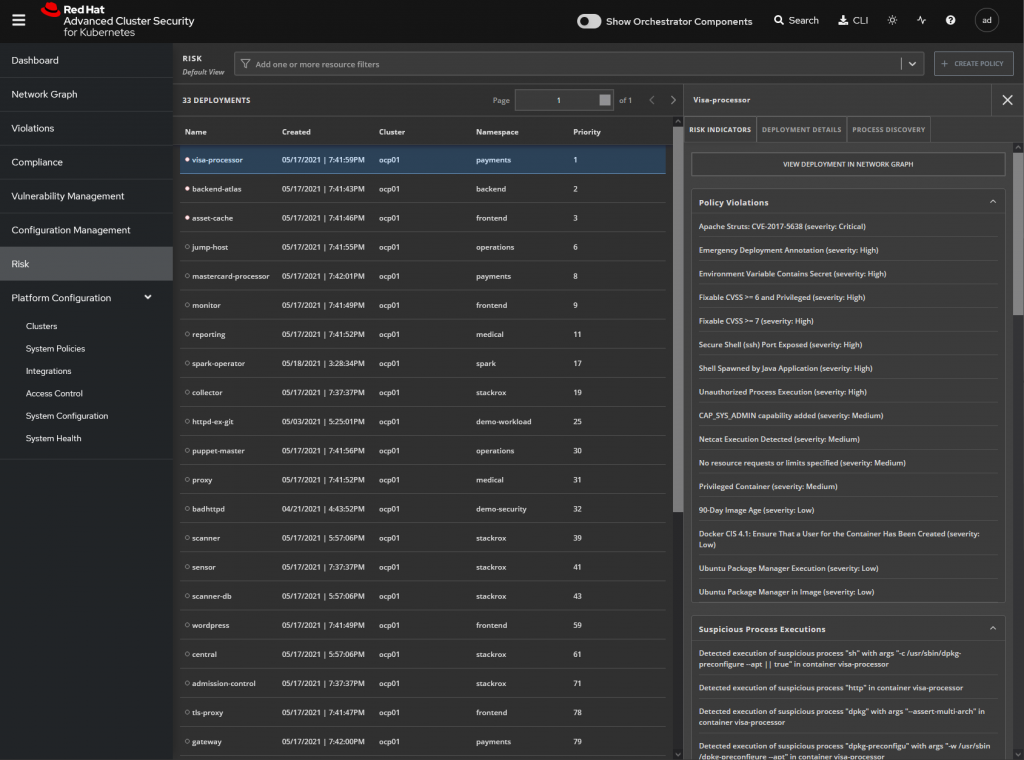Switch theme with the sun icon
This screenshot has width=1024, height=760.
coord(892,20)
